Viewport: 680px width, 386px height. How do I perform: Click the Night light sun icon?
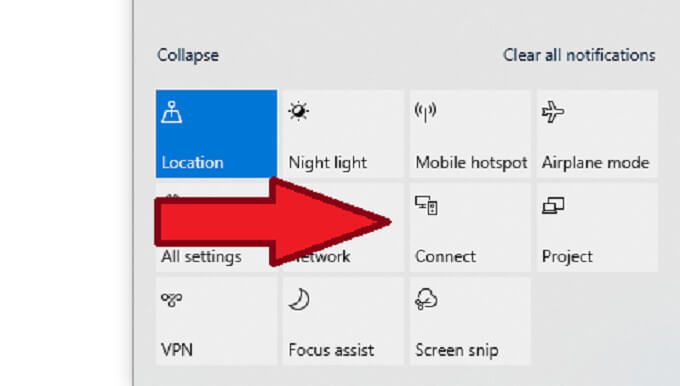pyautogui.click(x=298, y=111)
